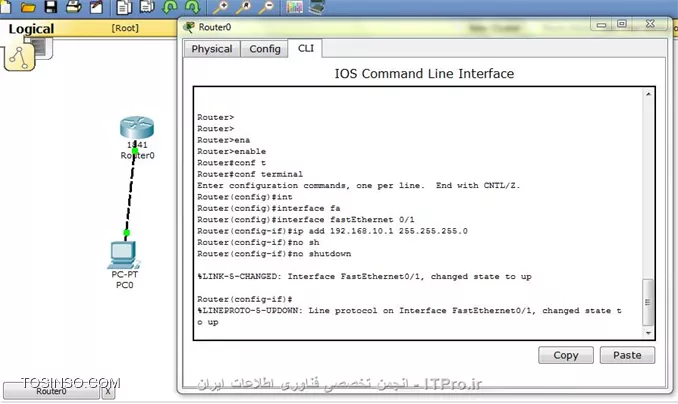Viewport: 678px width, 404px height.
Task: Reset zoom with the middle magnifier
Action: pos(243,6)
